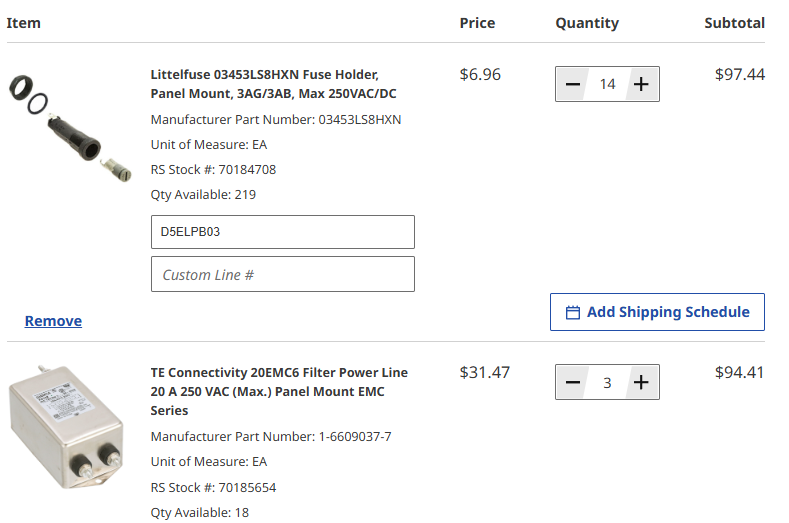Remove the fuse holder from cart
Viewport: 789px width, 523px height.
(53, 321)
